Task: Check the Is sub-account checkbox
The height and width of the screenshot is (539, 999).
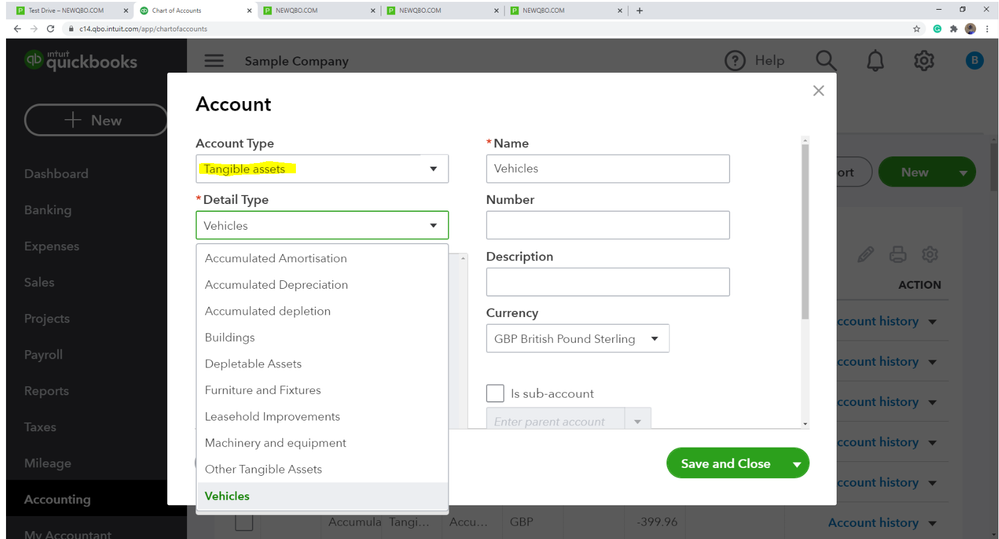Action: click(x=495, y=393)
